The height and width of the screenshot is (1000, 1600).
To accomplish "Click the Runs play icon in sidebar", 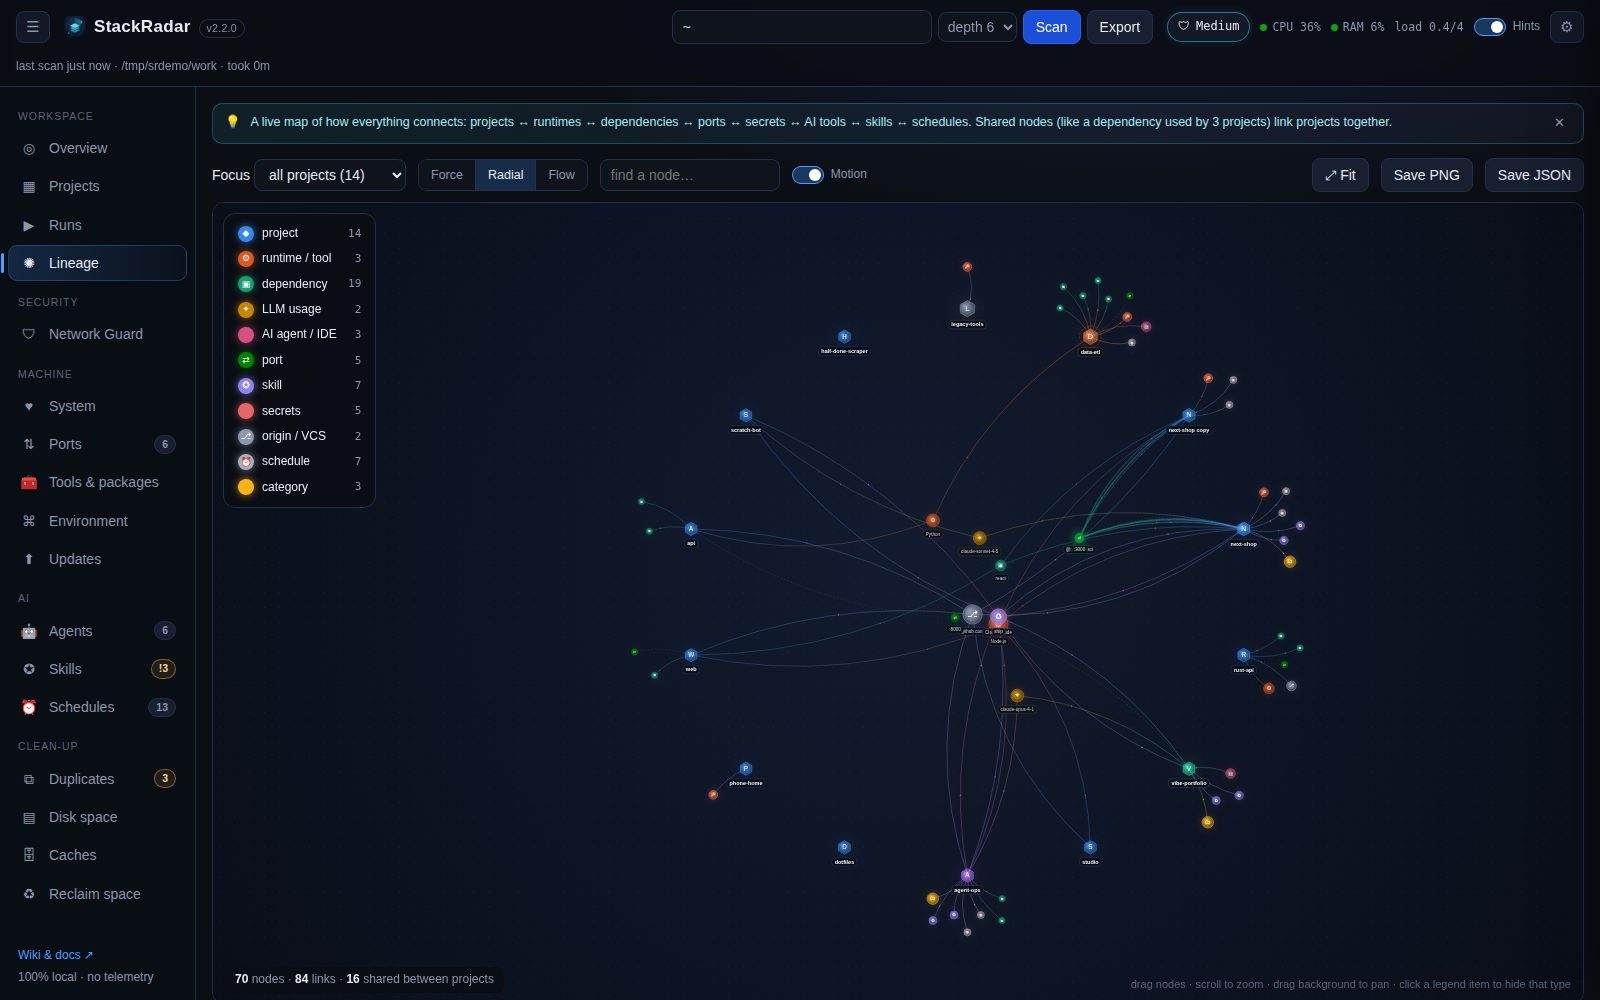I will pyautogui.click(x=29, y=226).
